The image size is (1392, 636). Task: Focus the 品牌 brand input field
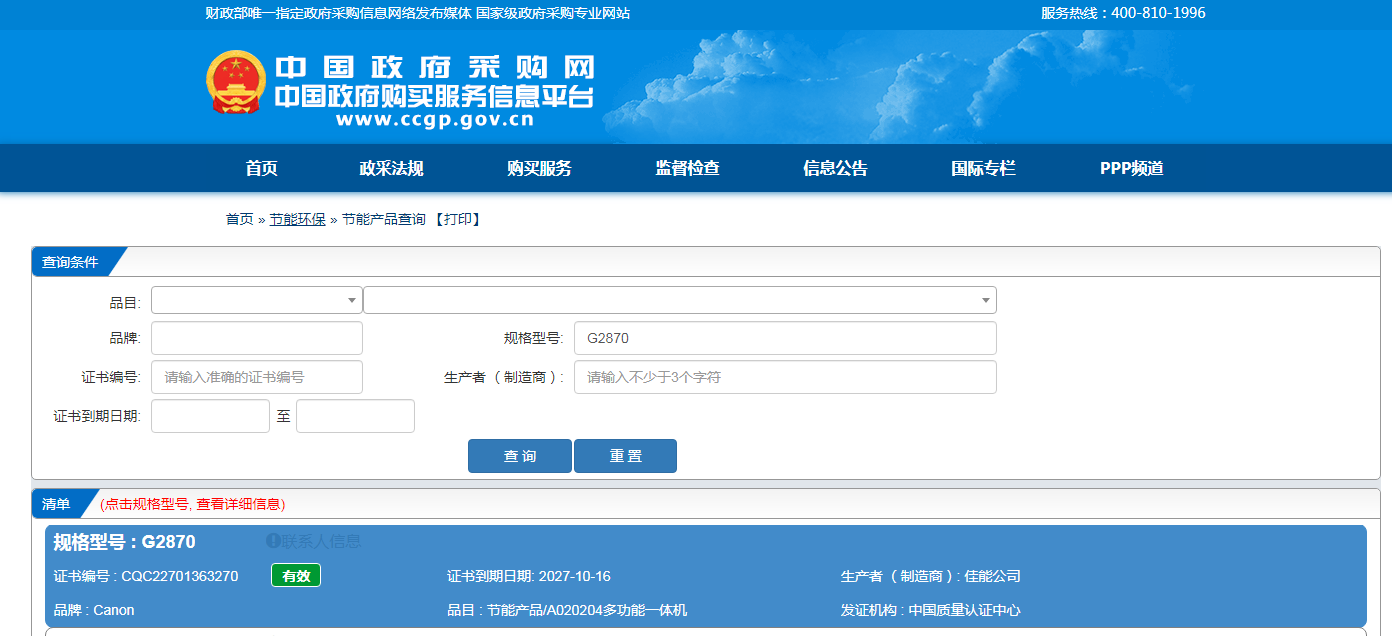point(256,338)
